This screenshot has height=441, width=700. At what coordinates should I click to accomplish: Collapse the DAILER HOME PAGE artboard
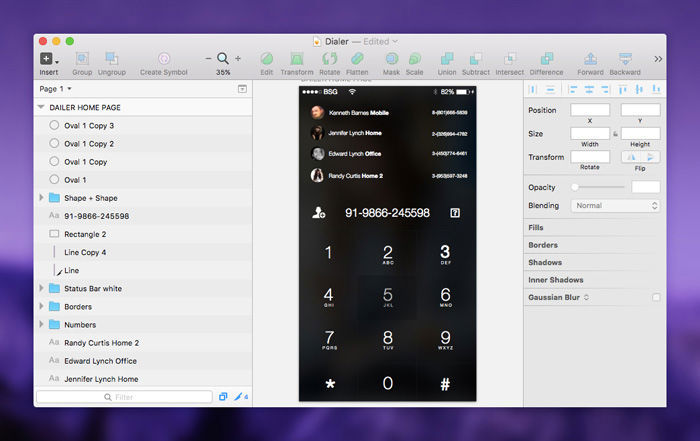click(x=41, y=107)
